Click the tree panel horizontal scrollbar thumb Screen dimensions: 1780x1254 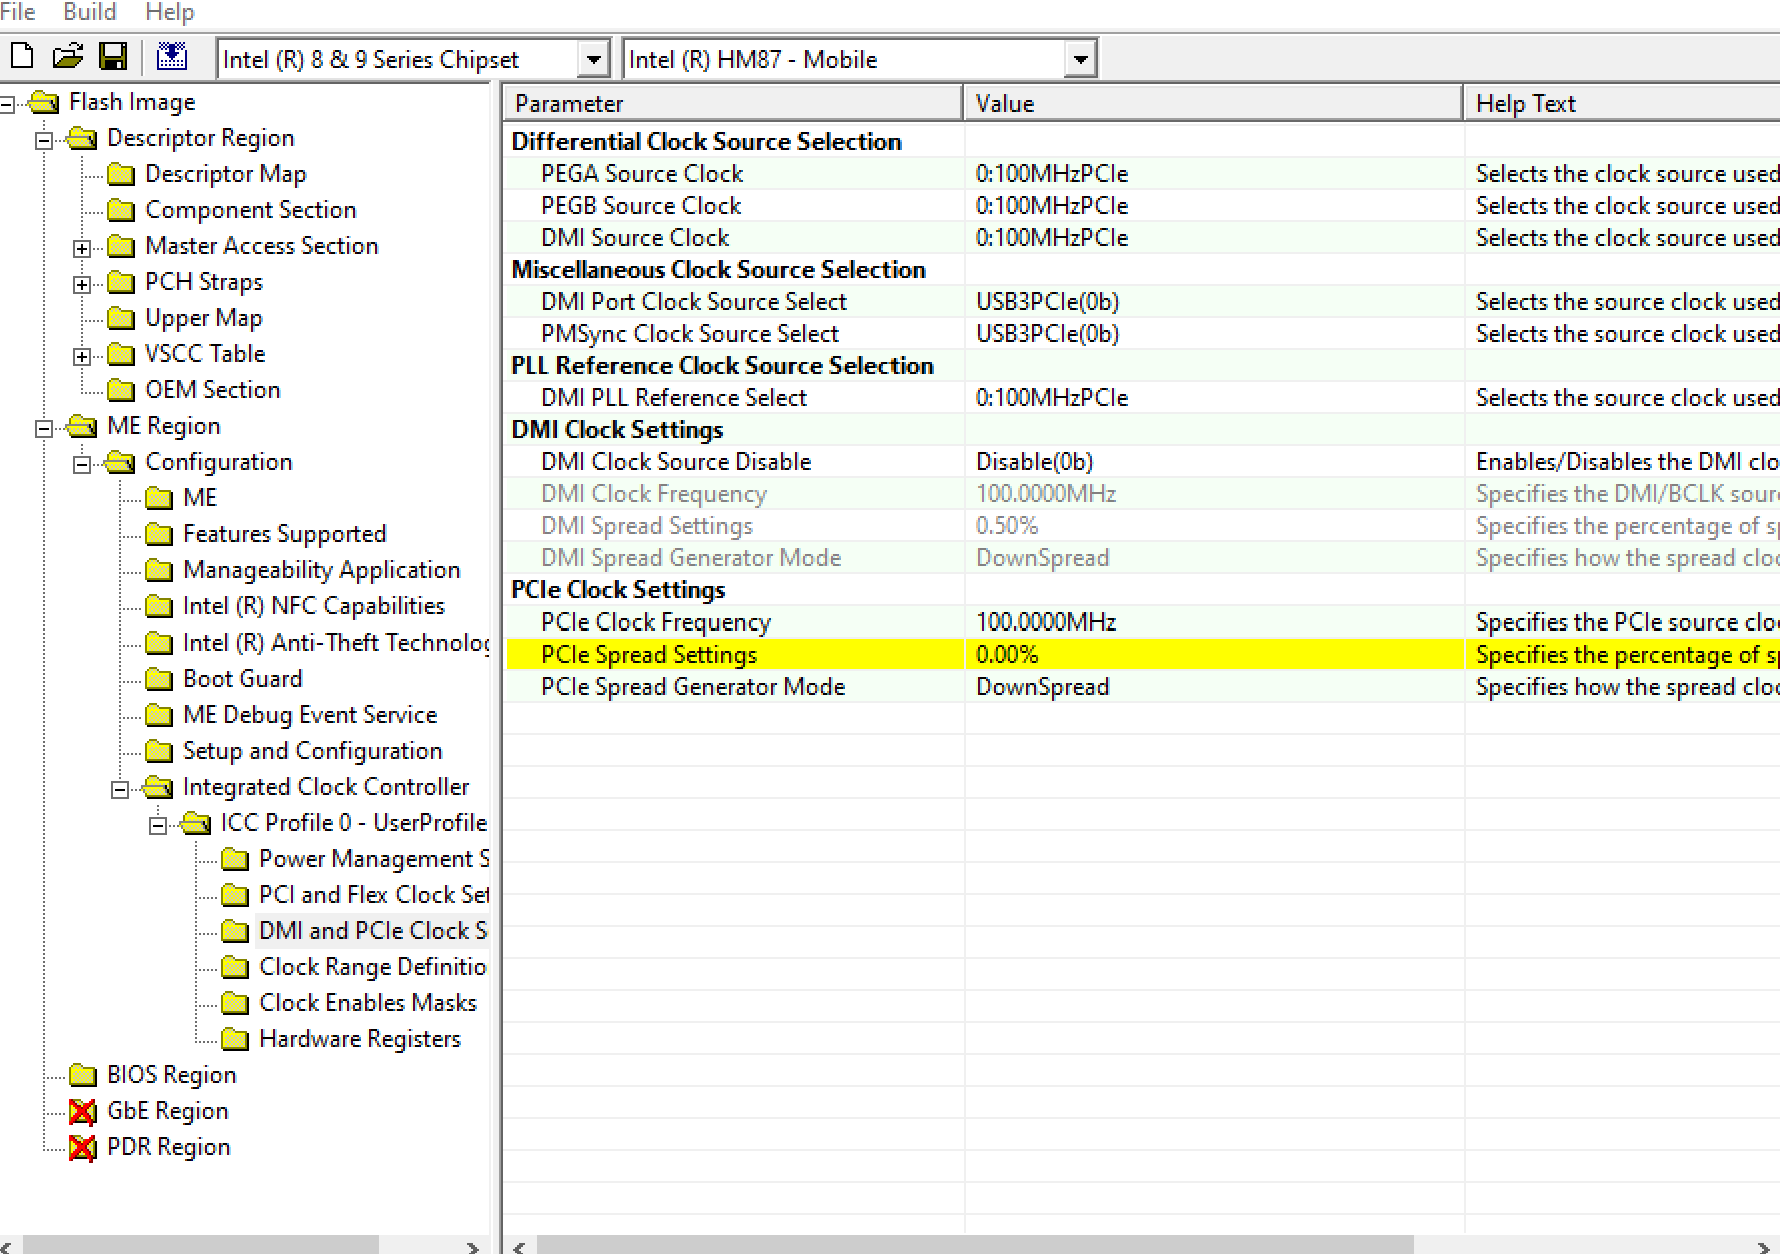tap(201, 1245)
